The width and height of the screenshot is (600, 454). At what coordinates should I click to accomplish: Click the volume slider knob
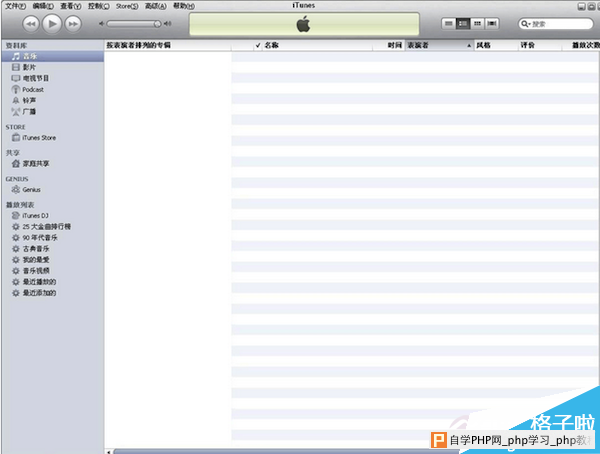pos(157,24)
